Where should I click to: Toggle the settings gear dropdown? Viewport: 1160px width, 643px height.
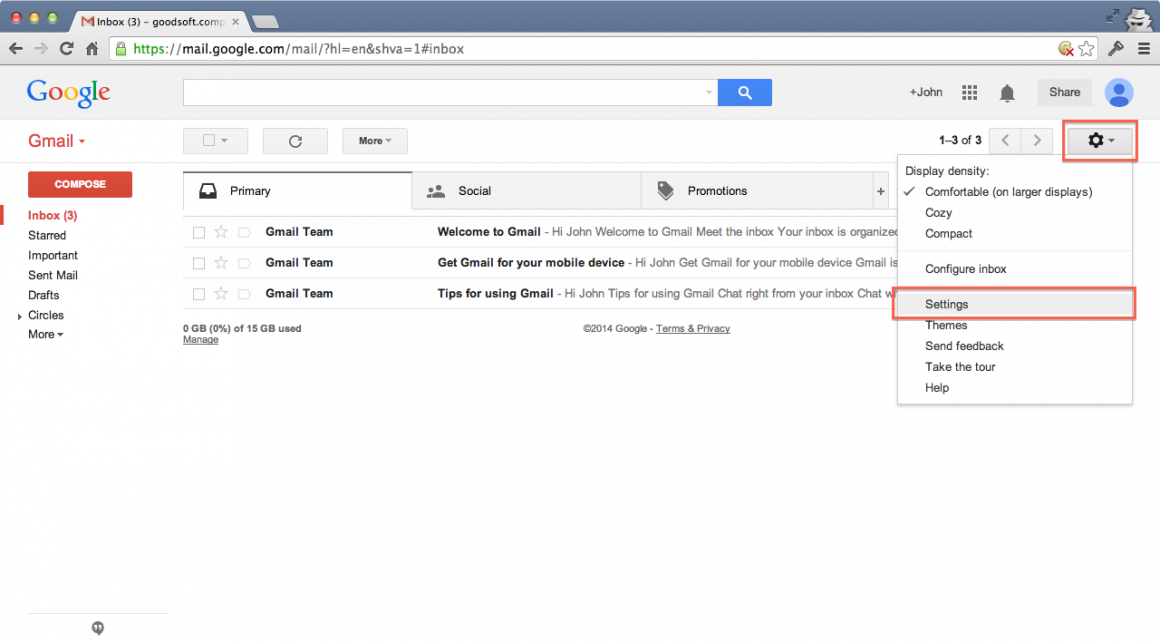click(1100, 141)
